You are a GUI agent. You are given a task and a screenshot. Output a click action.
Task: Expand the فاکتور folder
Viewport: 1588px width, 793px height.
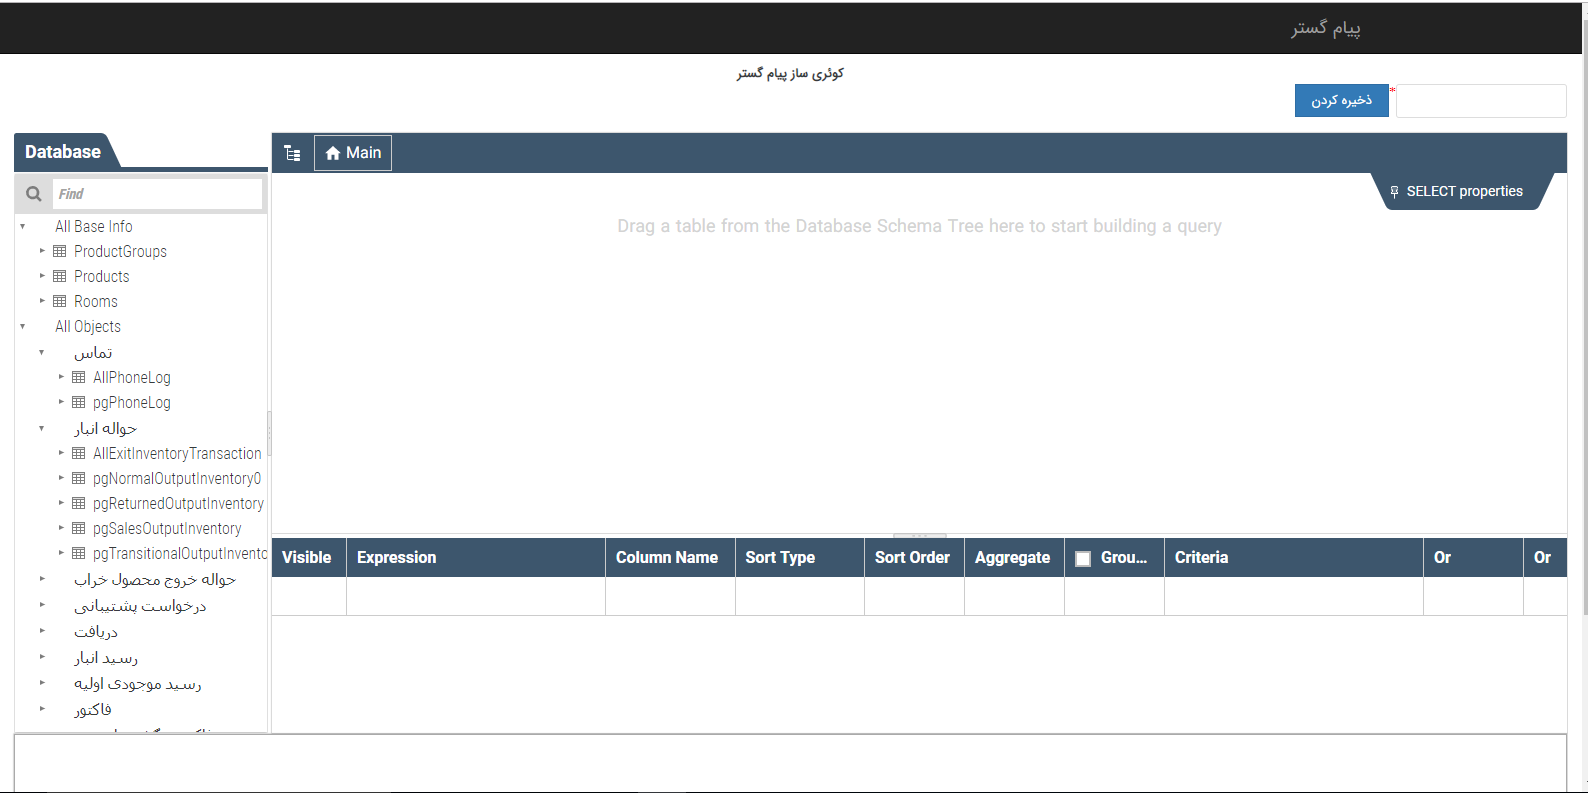coord(42,709)
